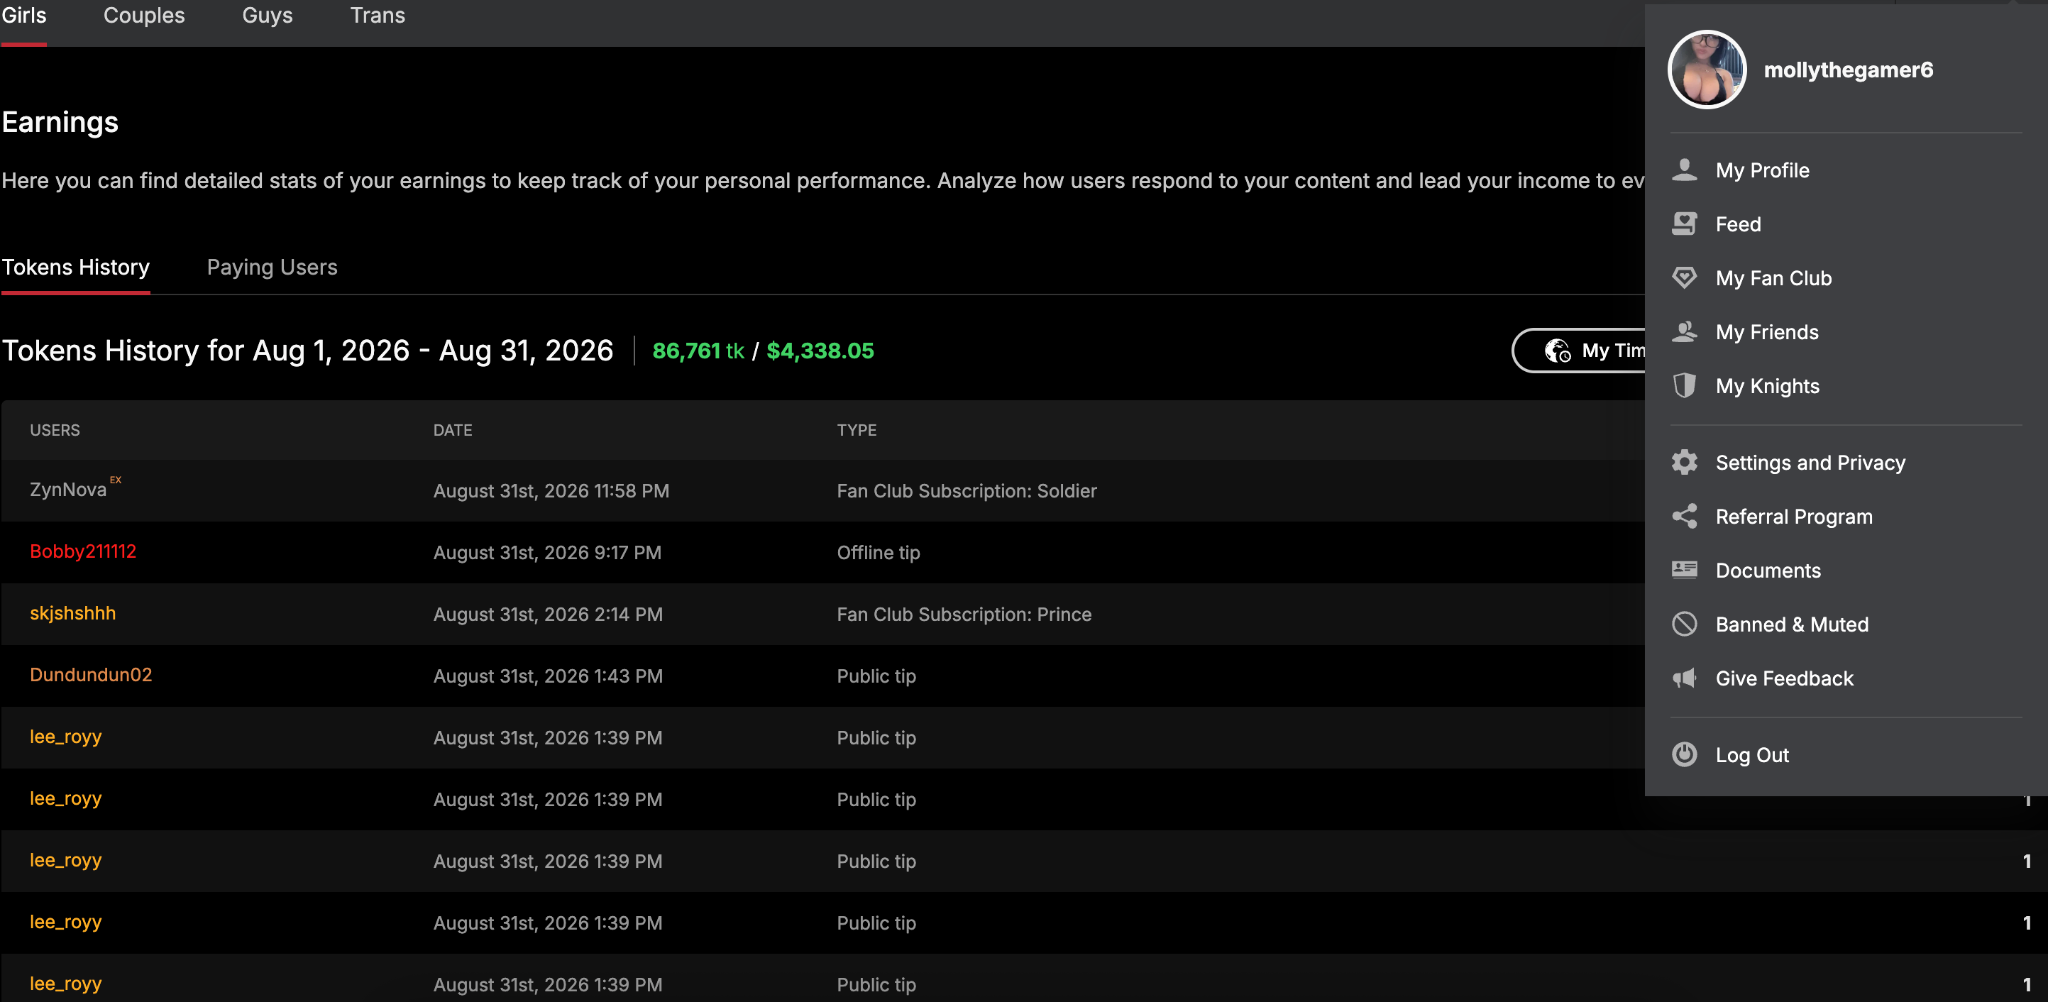Viewport: 2048px width, 1002px height.
Task: Open Referral Program menu entry
Action: [1794, 516]
